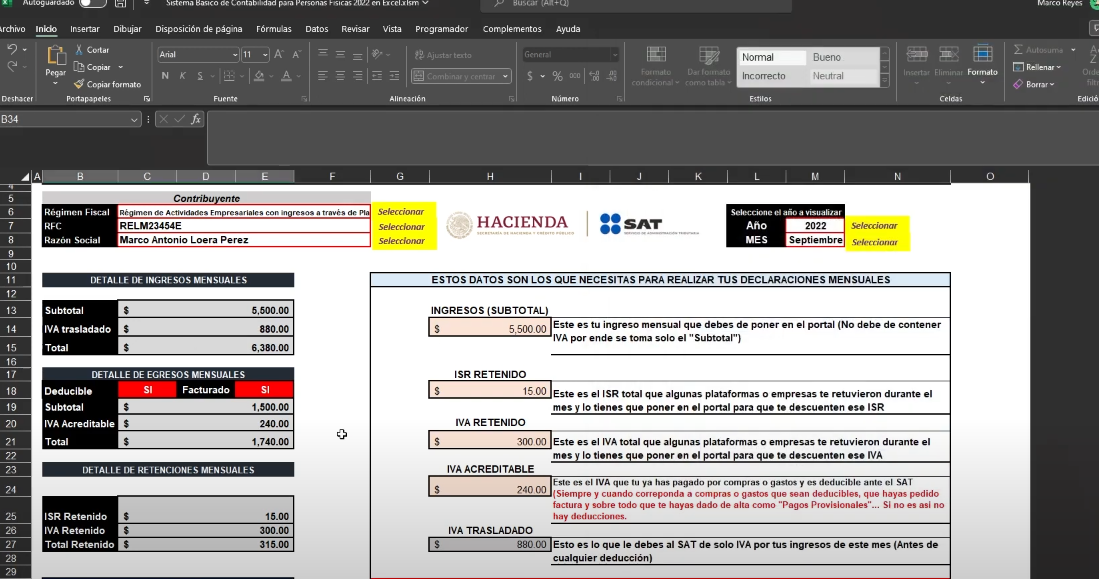Click the Copiar button
Image resolution: width=1099 pixels, height=579 pixels.
pyautogui.click(x=93, y=67)
